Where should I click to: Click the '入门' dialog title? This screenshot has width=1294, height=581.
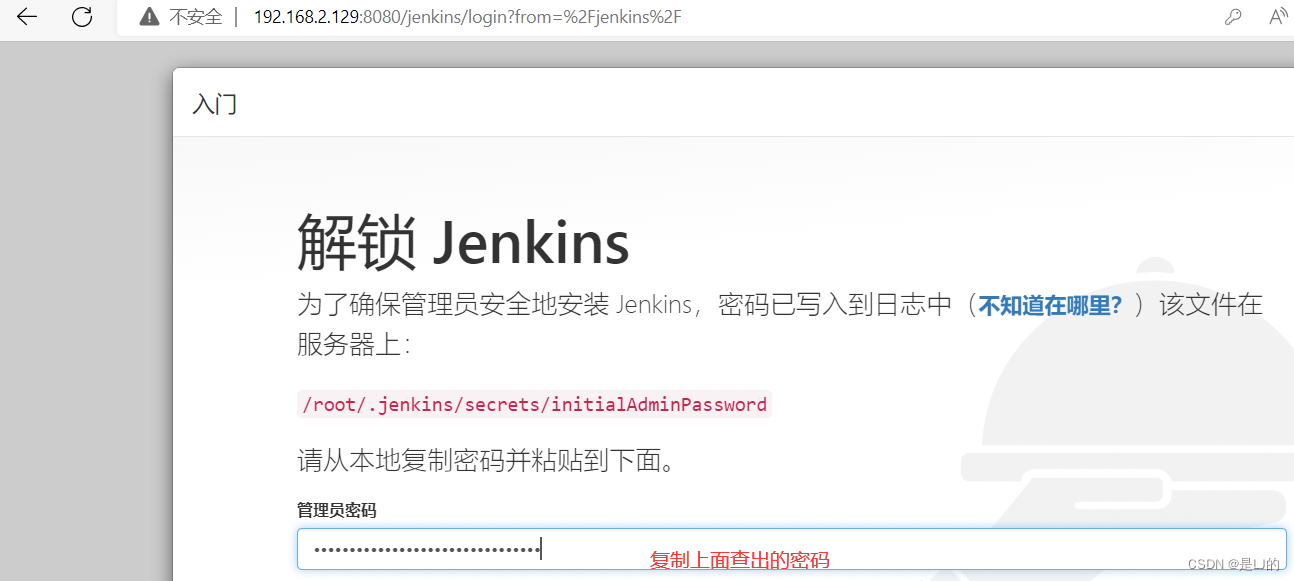click(x=215, y=104)
